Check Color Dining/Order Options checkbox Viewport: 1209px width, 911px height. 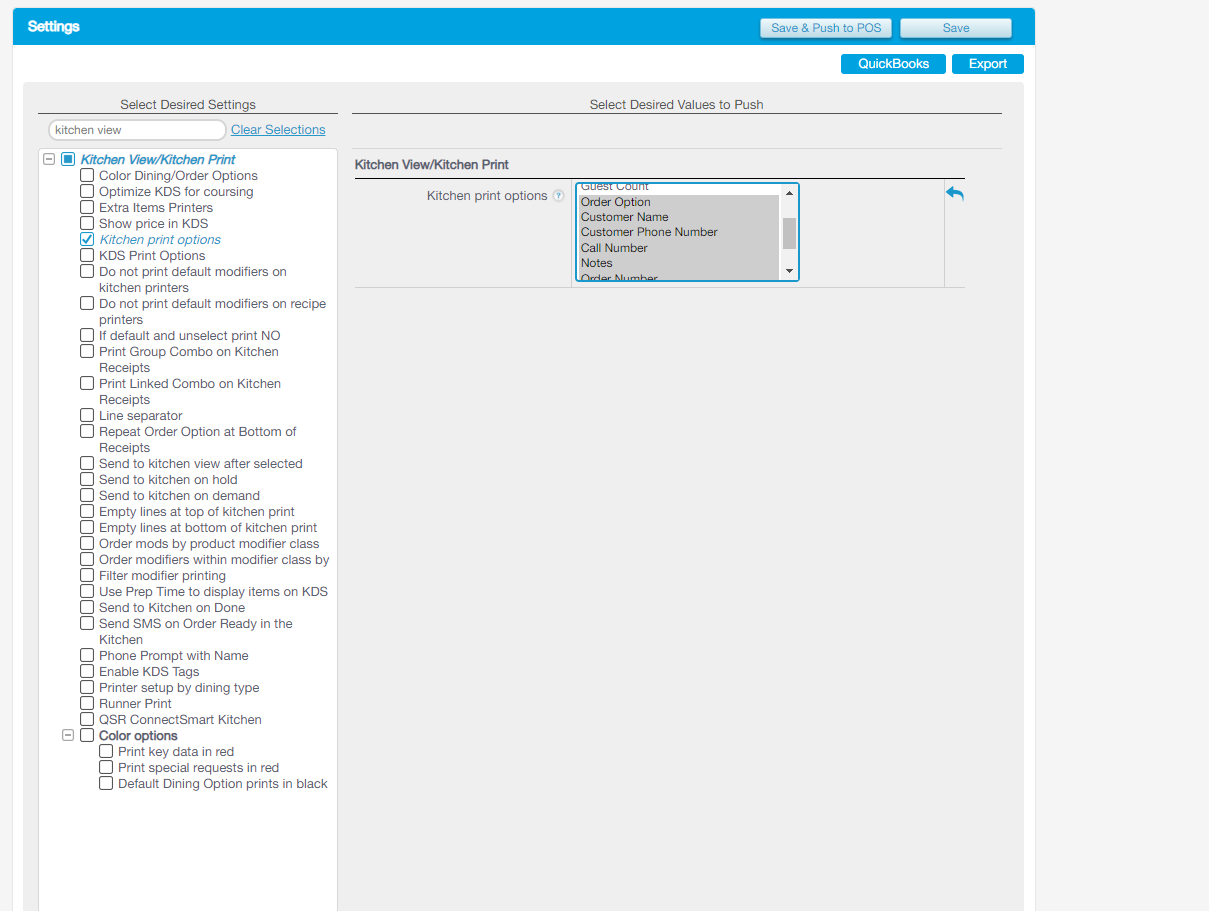[87, 175]
